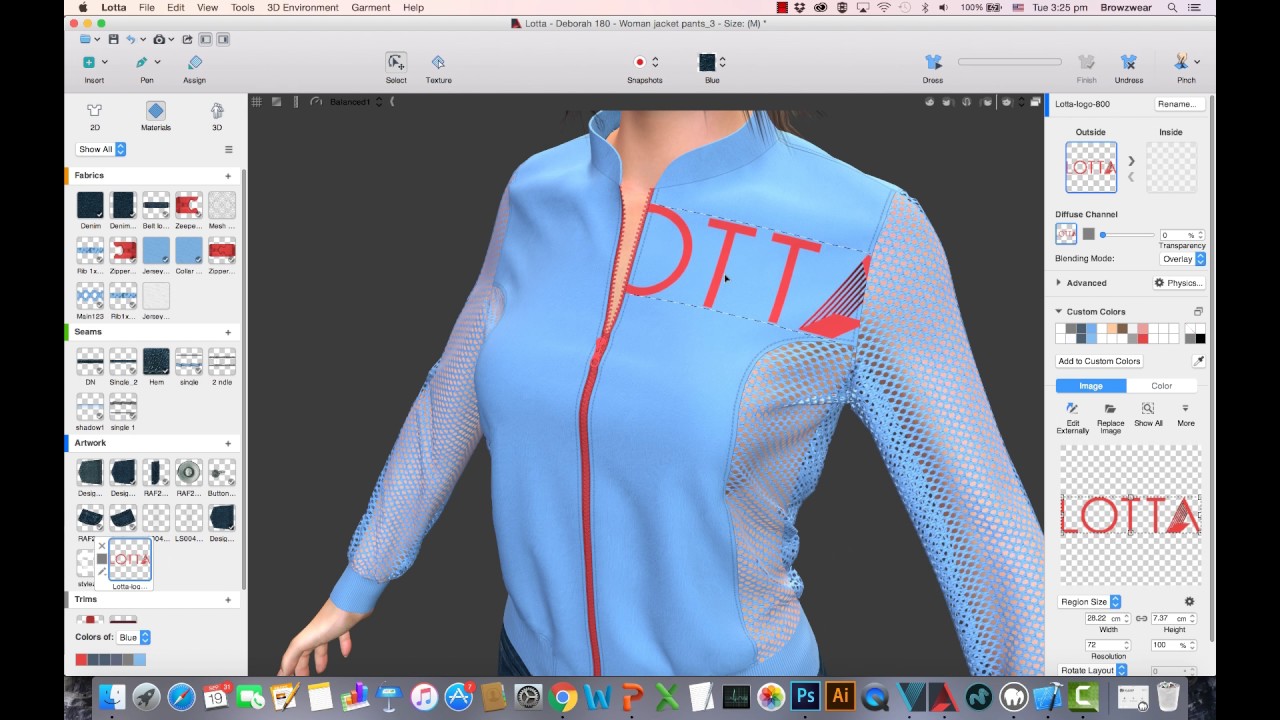Open Illustrator from the Dock

(840, 696)
